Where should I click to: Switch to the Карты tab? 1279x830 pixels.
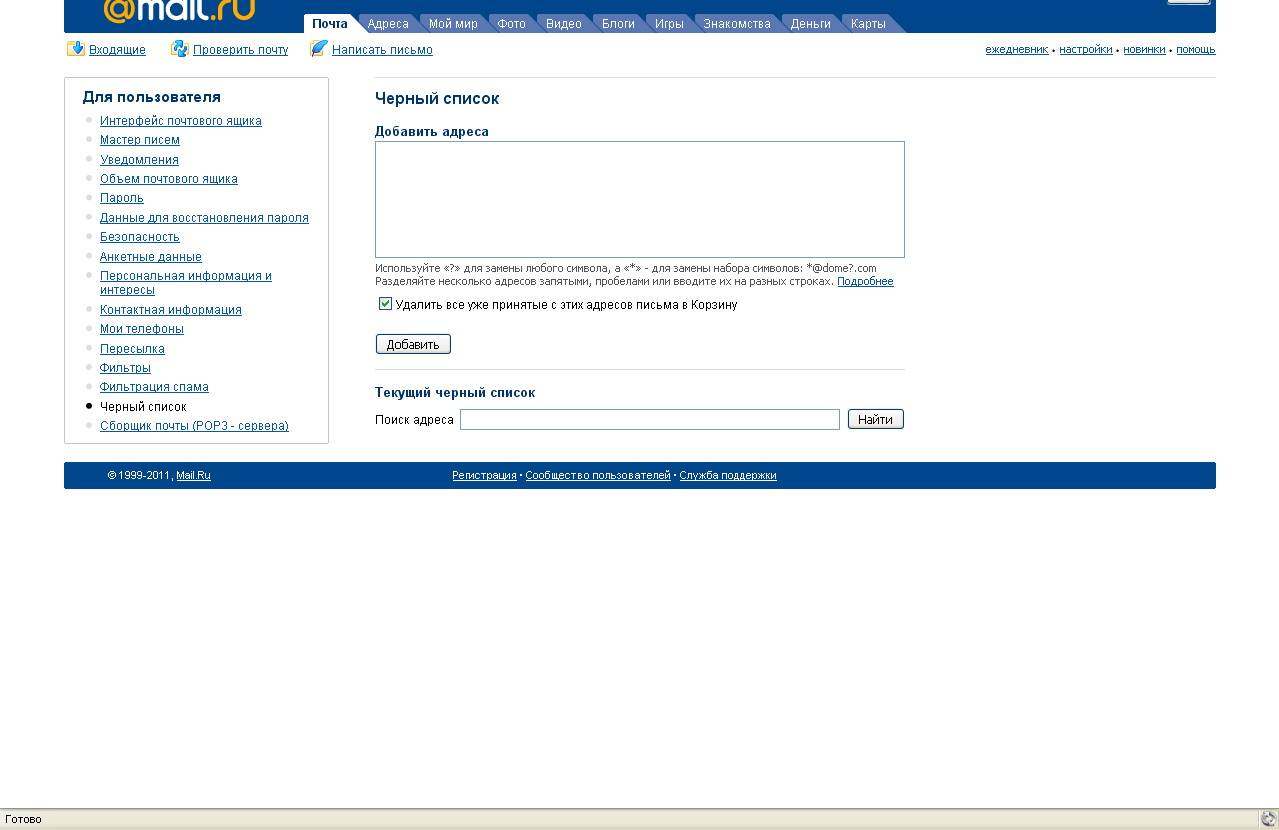[x=868, y=24]
